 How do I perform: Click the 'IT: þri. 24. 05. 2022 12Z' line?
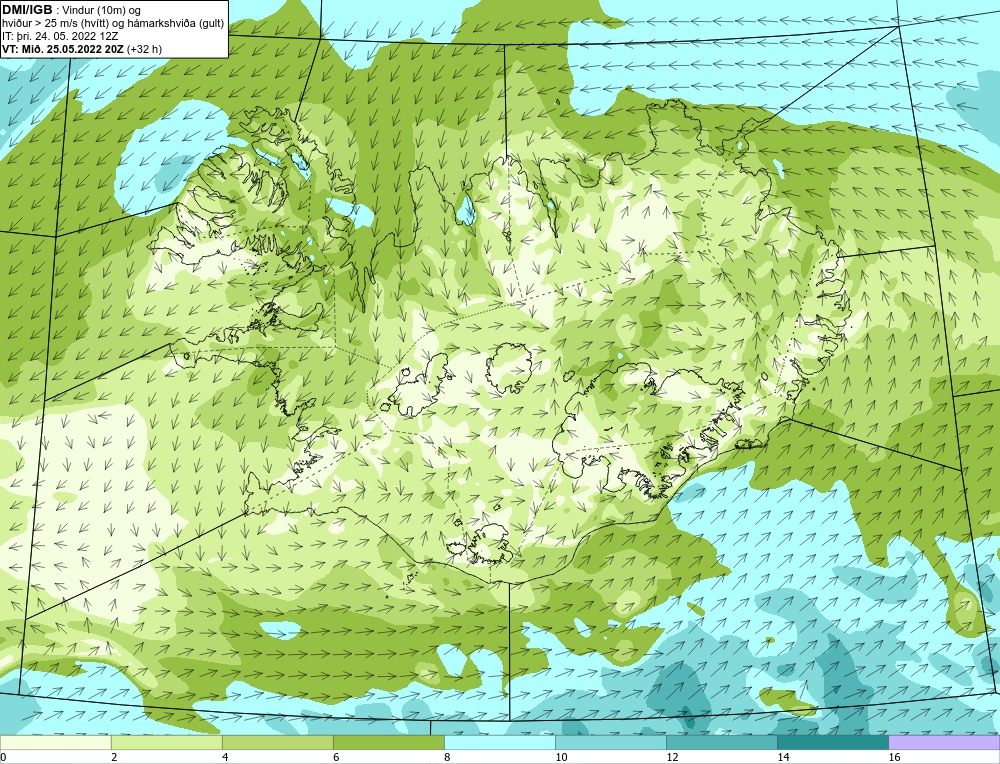pos(60,36)
